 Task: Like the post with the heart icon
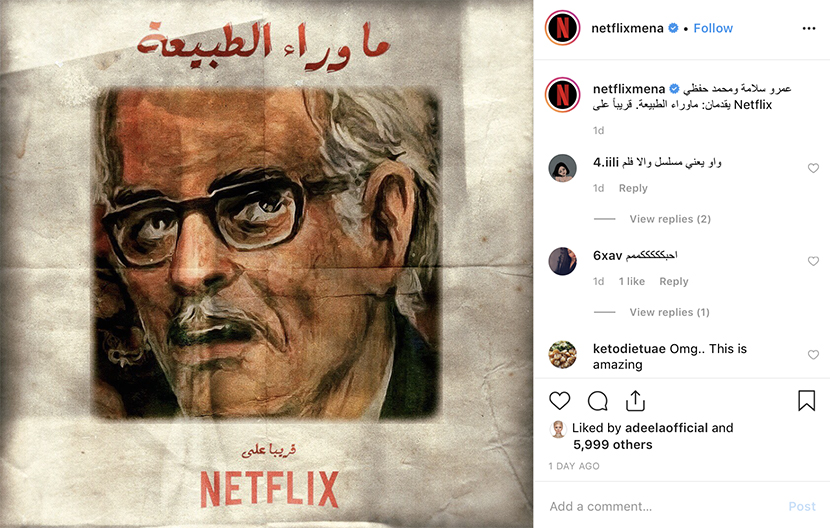coord(560,401)
